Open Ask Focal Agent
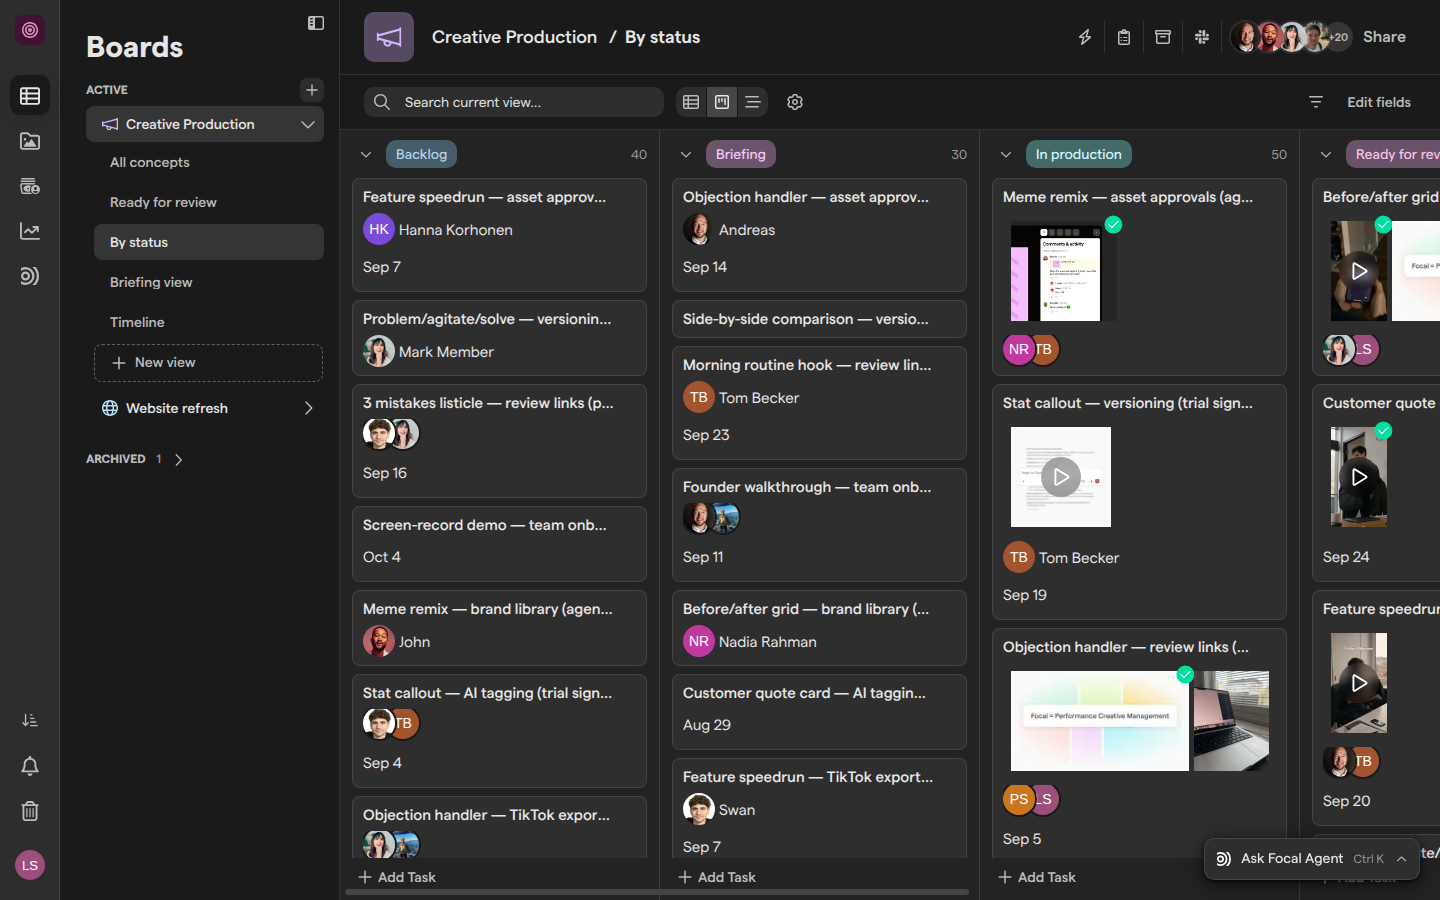The image size is (1440, 900). (x=1312, y=859)
